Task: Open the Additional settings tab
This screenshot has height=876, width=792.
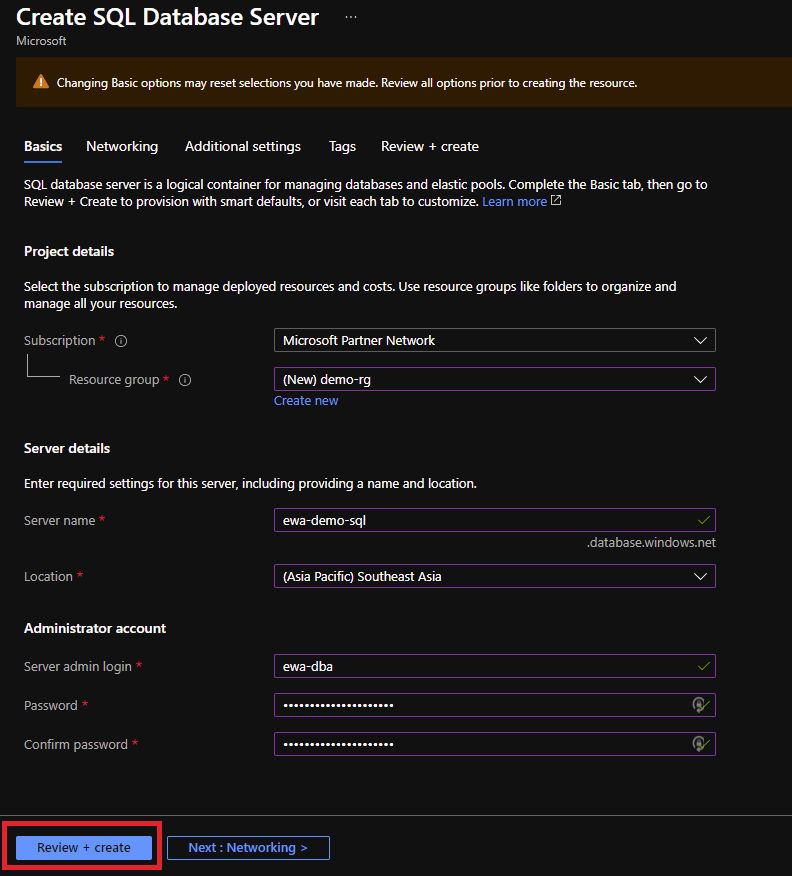Action: 243,146
